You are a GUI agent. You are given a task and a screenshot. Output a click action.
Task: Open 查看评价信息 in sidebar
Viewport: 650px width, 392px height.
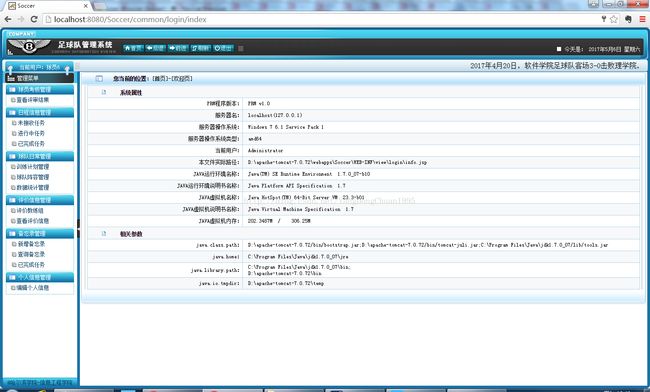coord(32,221)
